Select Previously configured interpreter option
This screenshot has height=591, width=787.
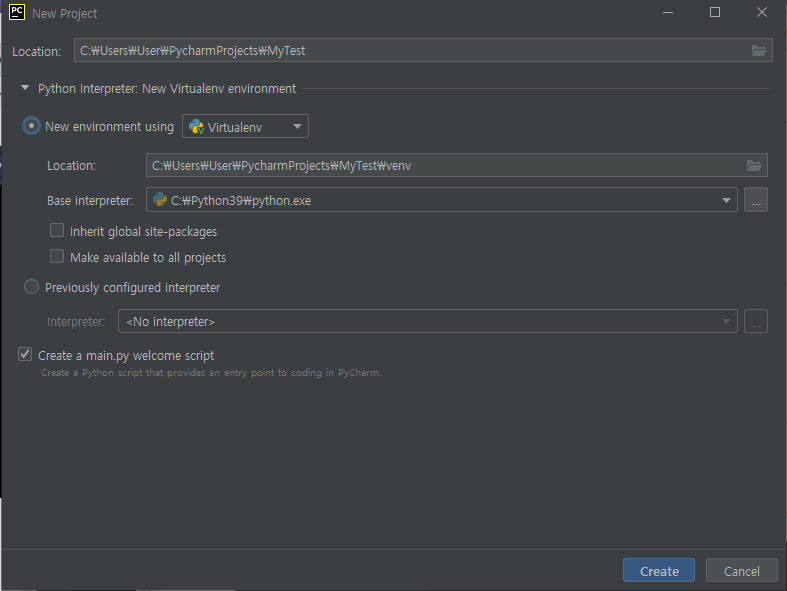31,287
